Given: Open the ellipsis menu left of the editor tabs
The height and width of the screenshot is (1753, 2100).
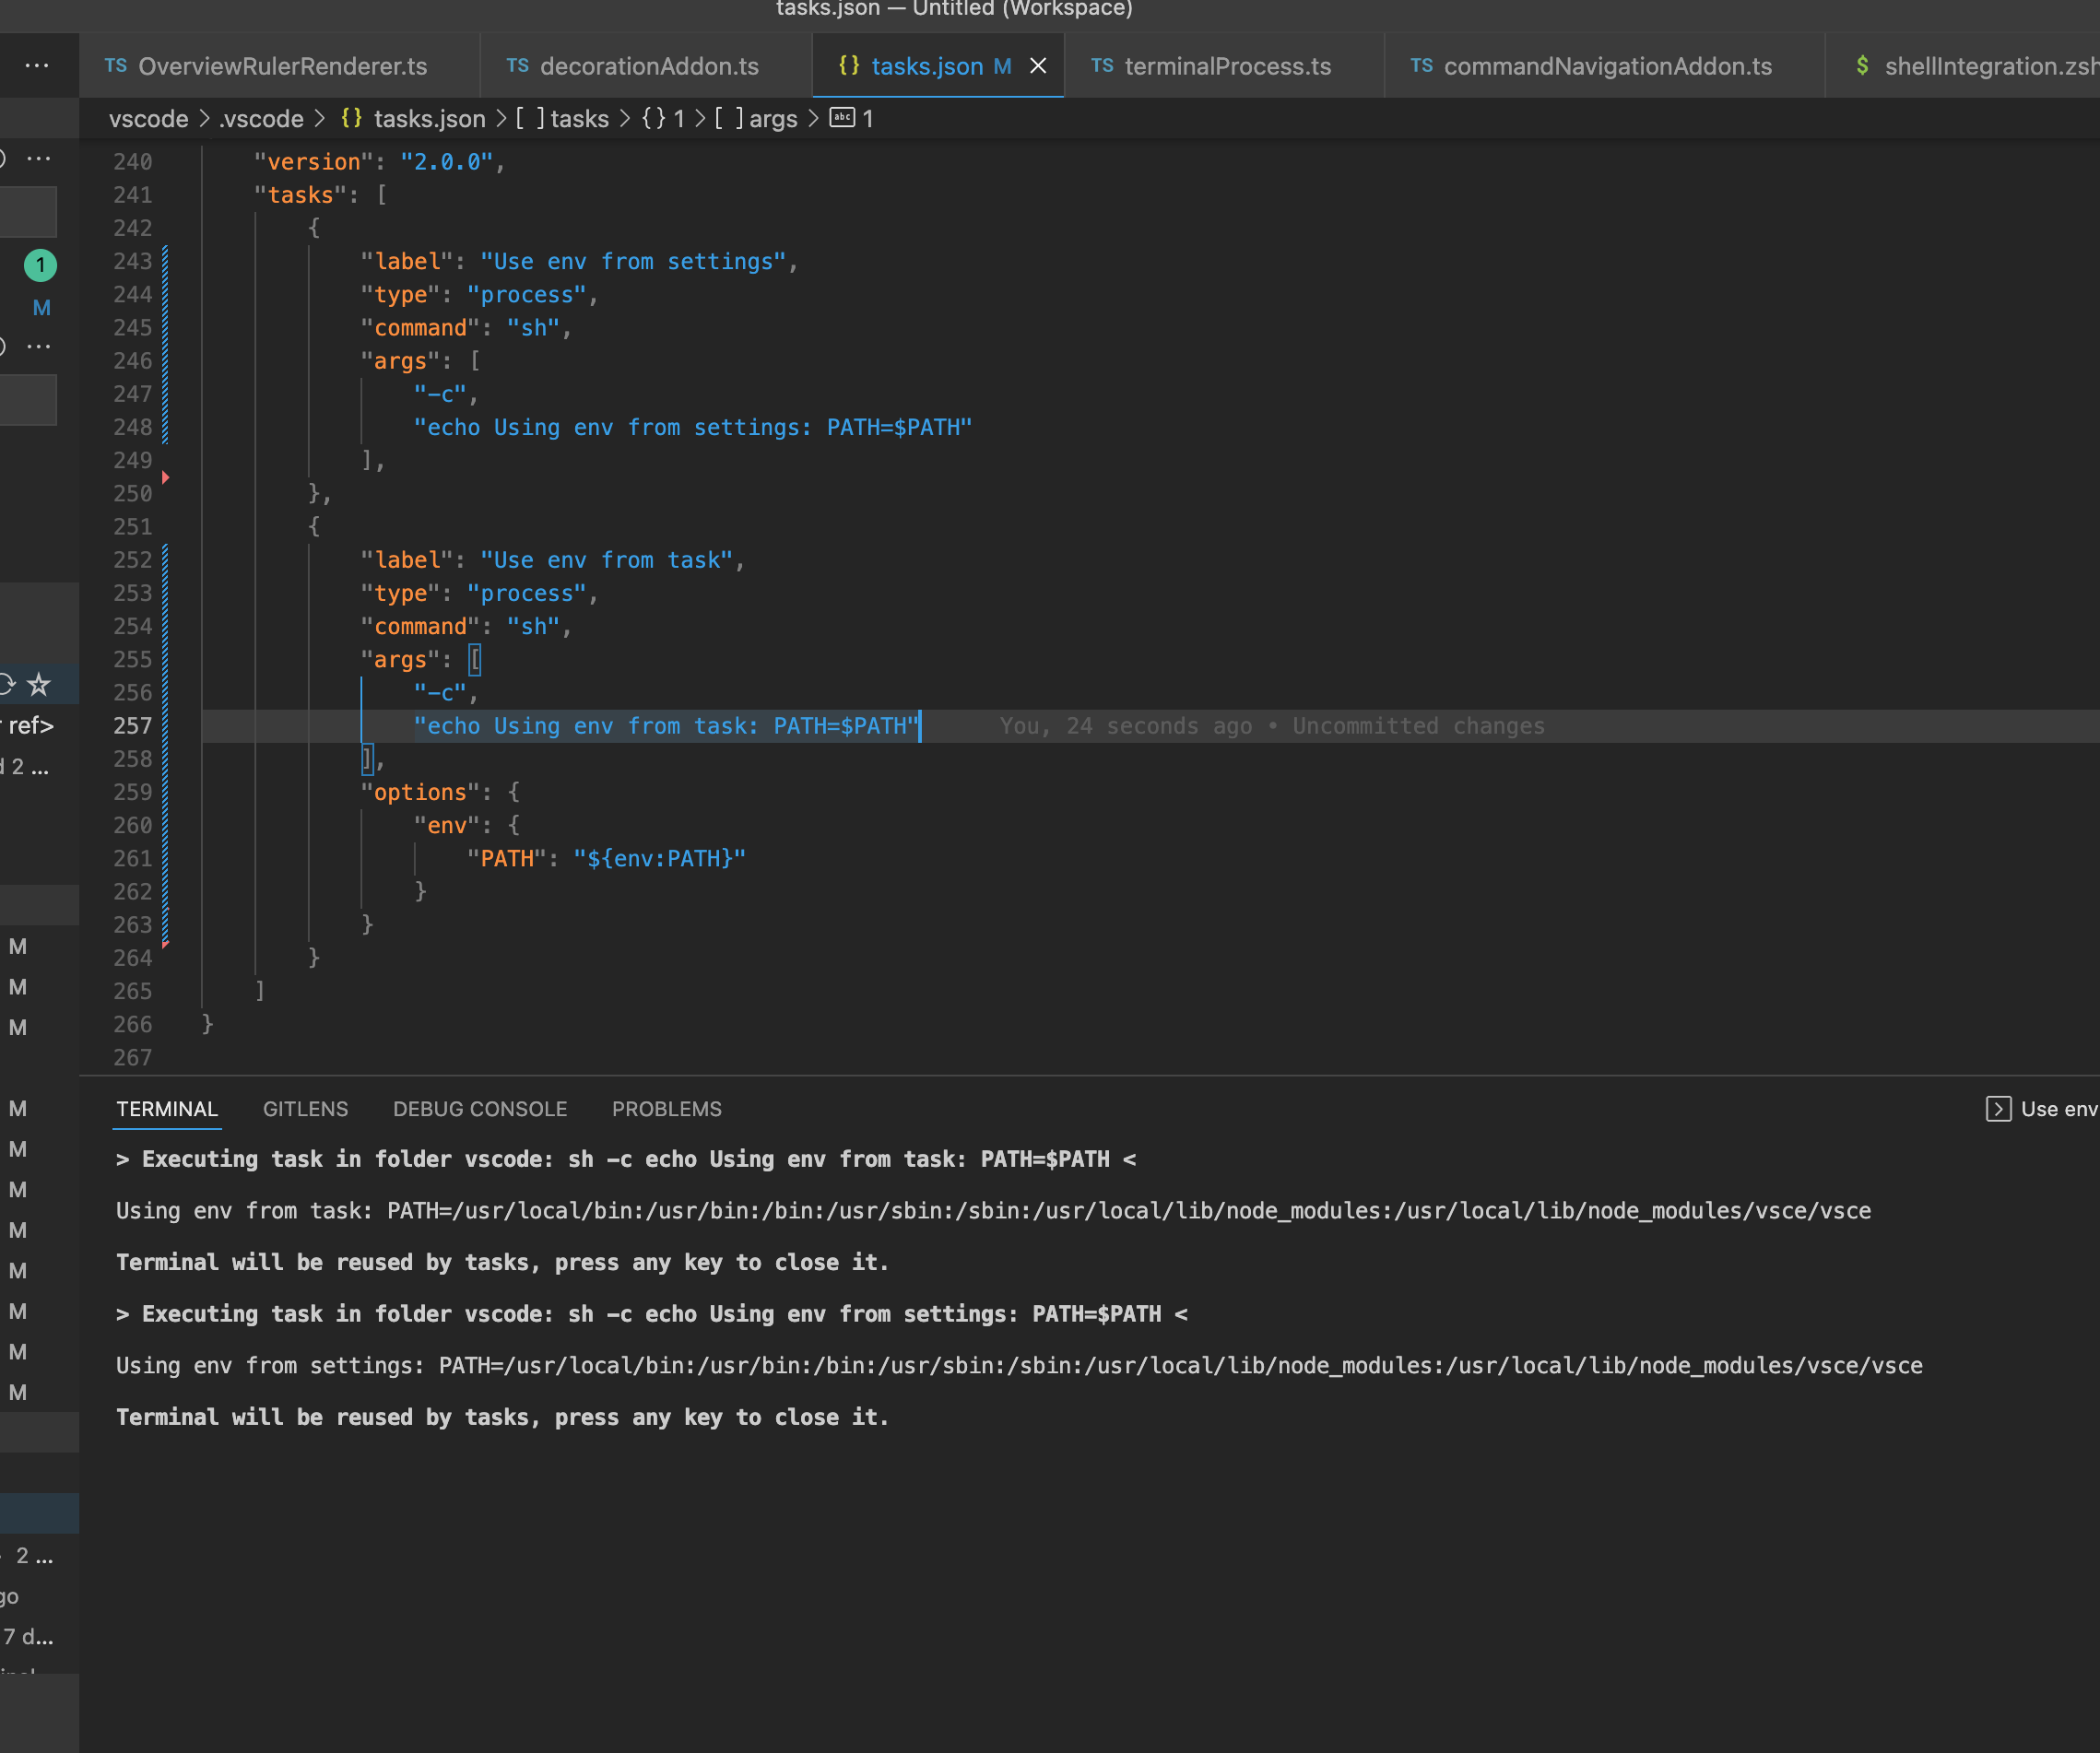Looking at the screenshot, I should [x=38, y=65].
